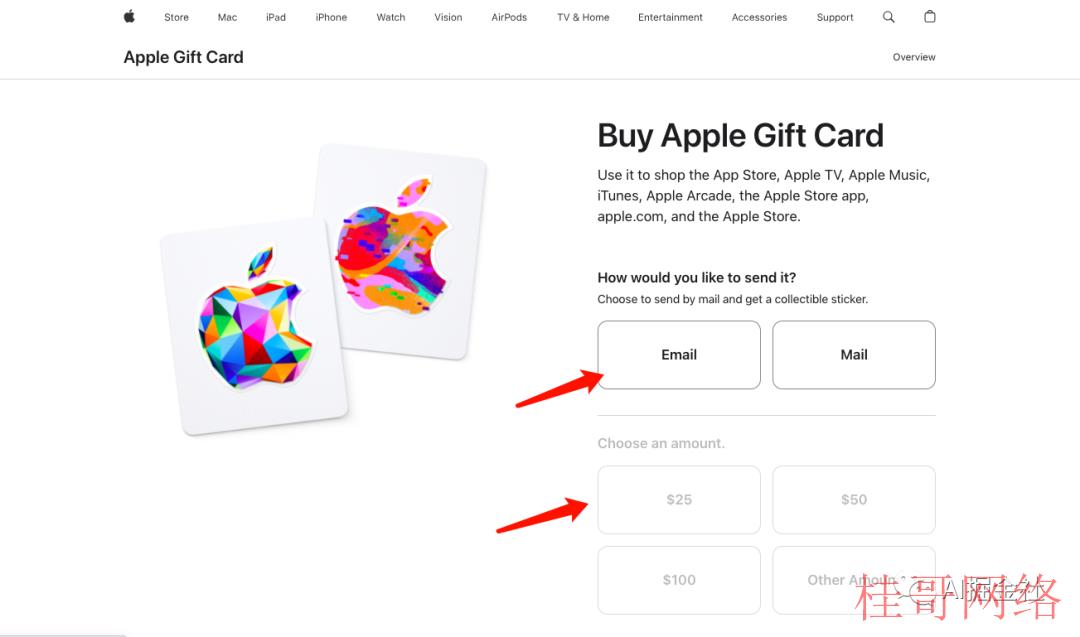Open the search magnifier icon

(x=889, y=17)
